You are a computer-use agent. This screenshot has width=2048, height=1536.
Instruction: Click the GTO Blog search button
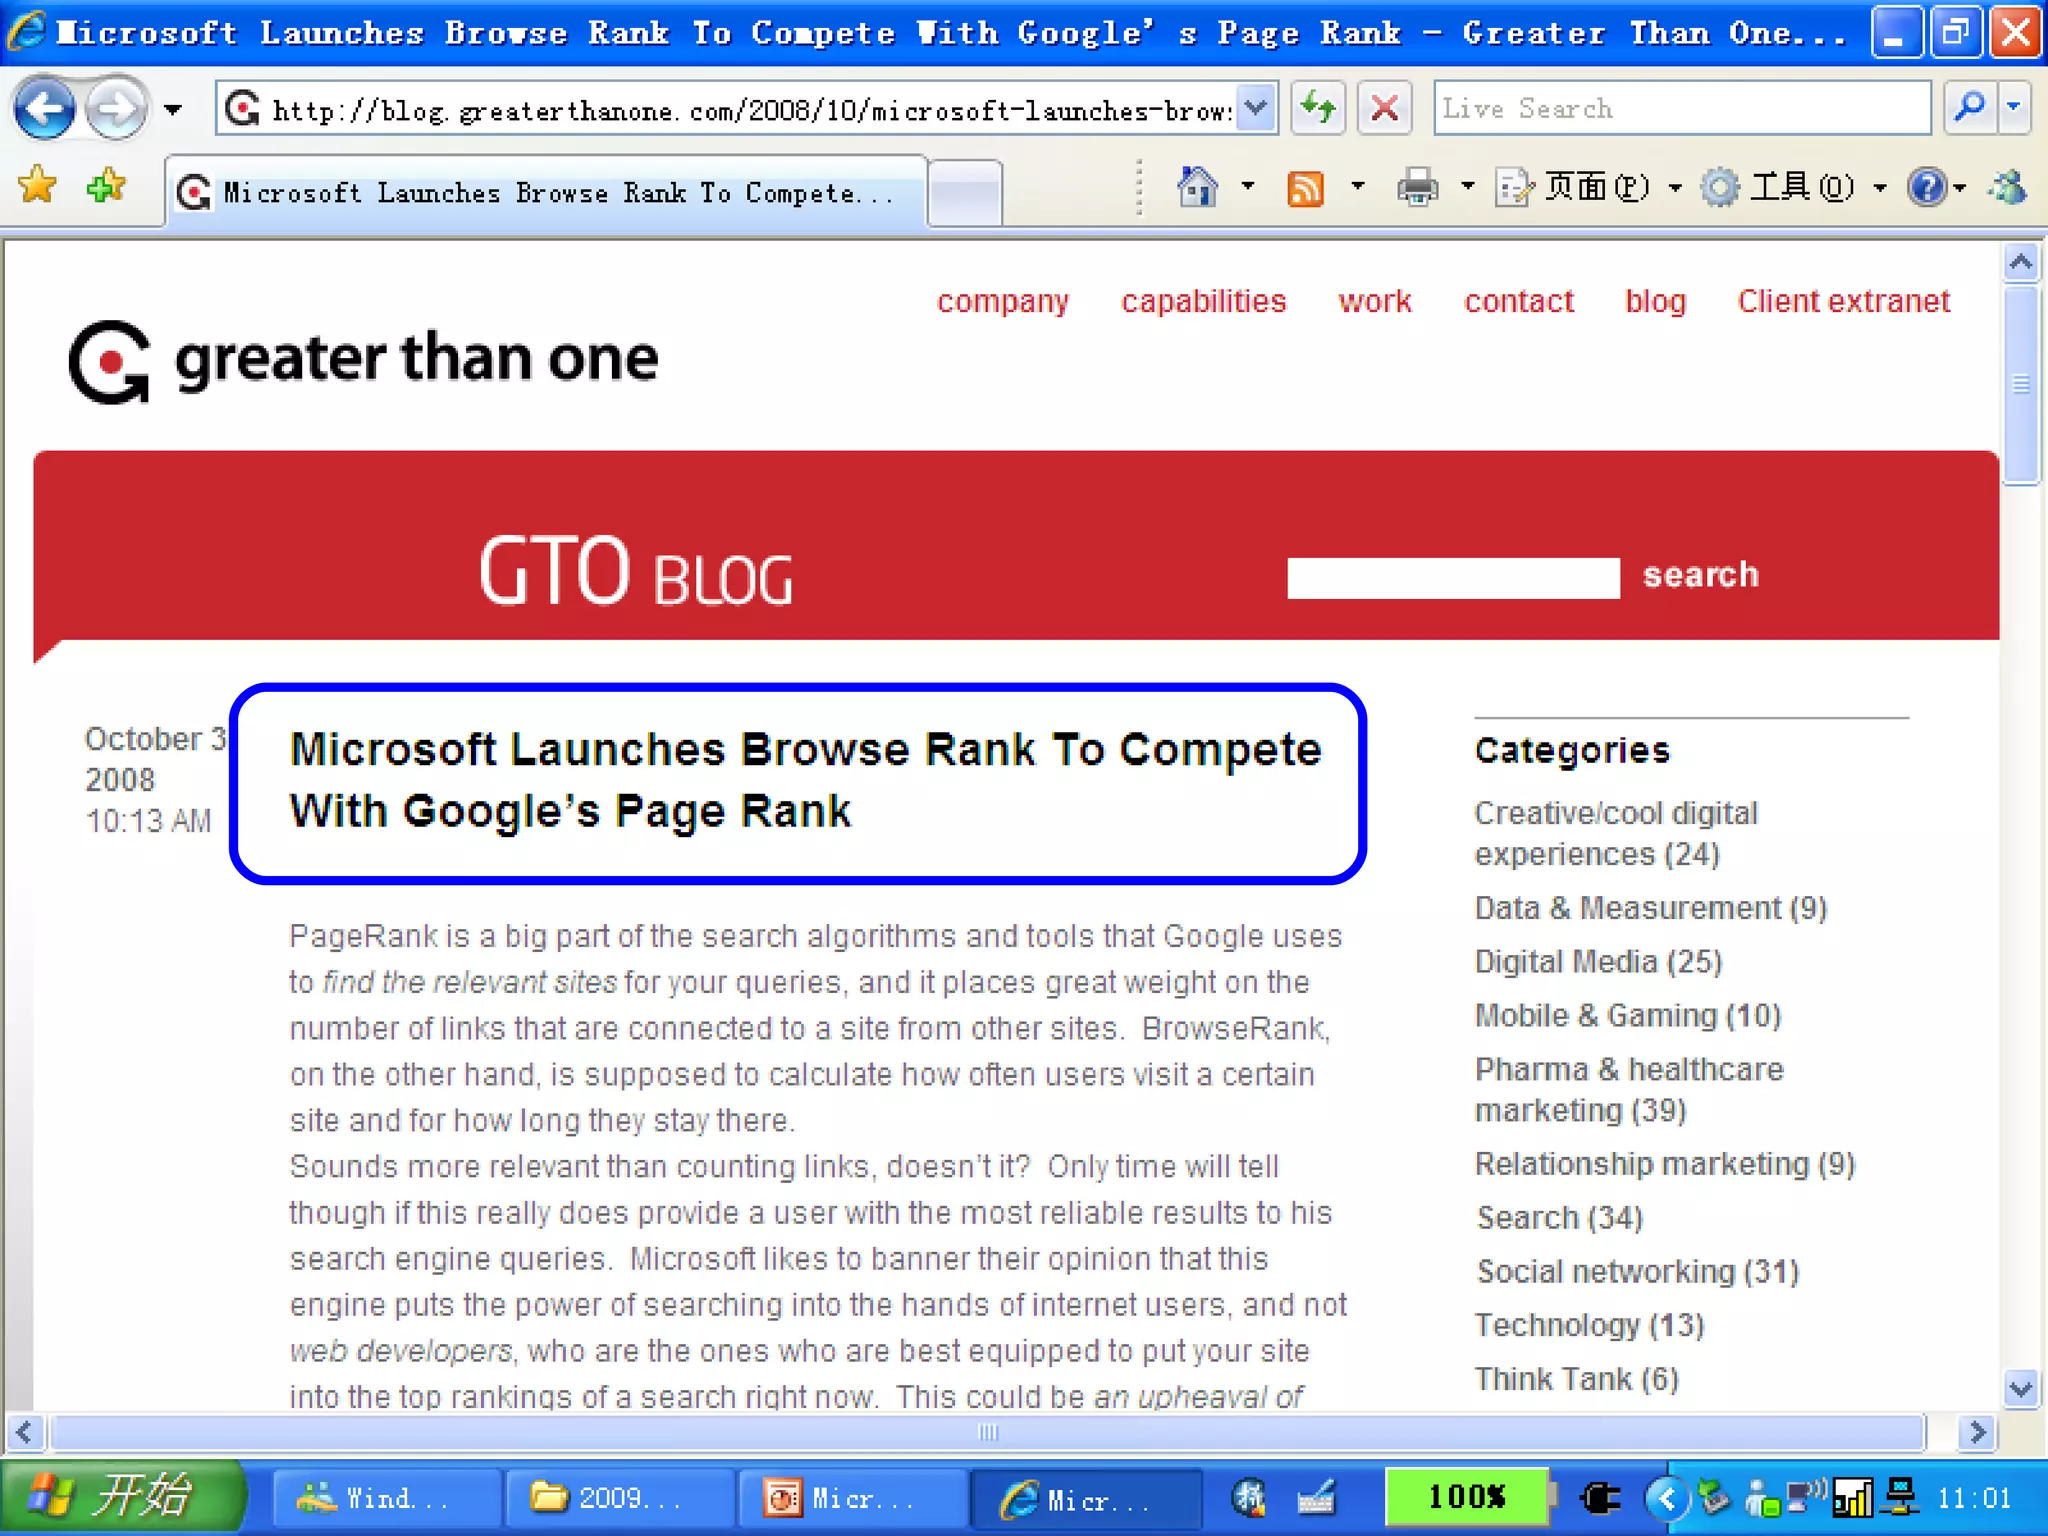tap(1700, 575)
